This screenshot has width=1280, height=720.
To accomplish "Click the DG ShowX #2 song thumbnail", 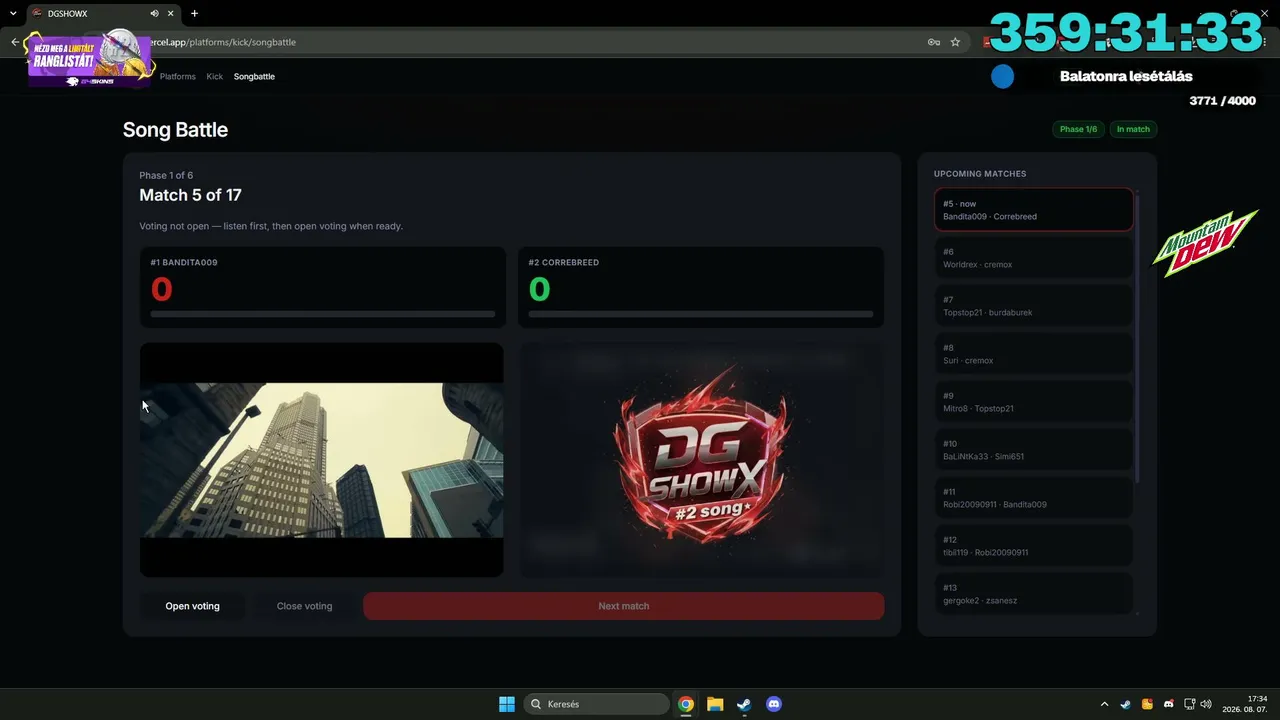I will (701, 460).
